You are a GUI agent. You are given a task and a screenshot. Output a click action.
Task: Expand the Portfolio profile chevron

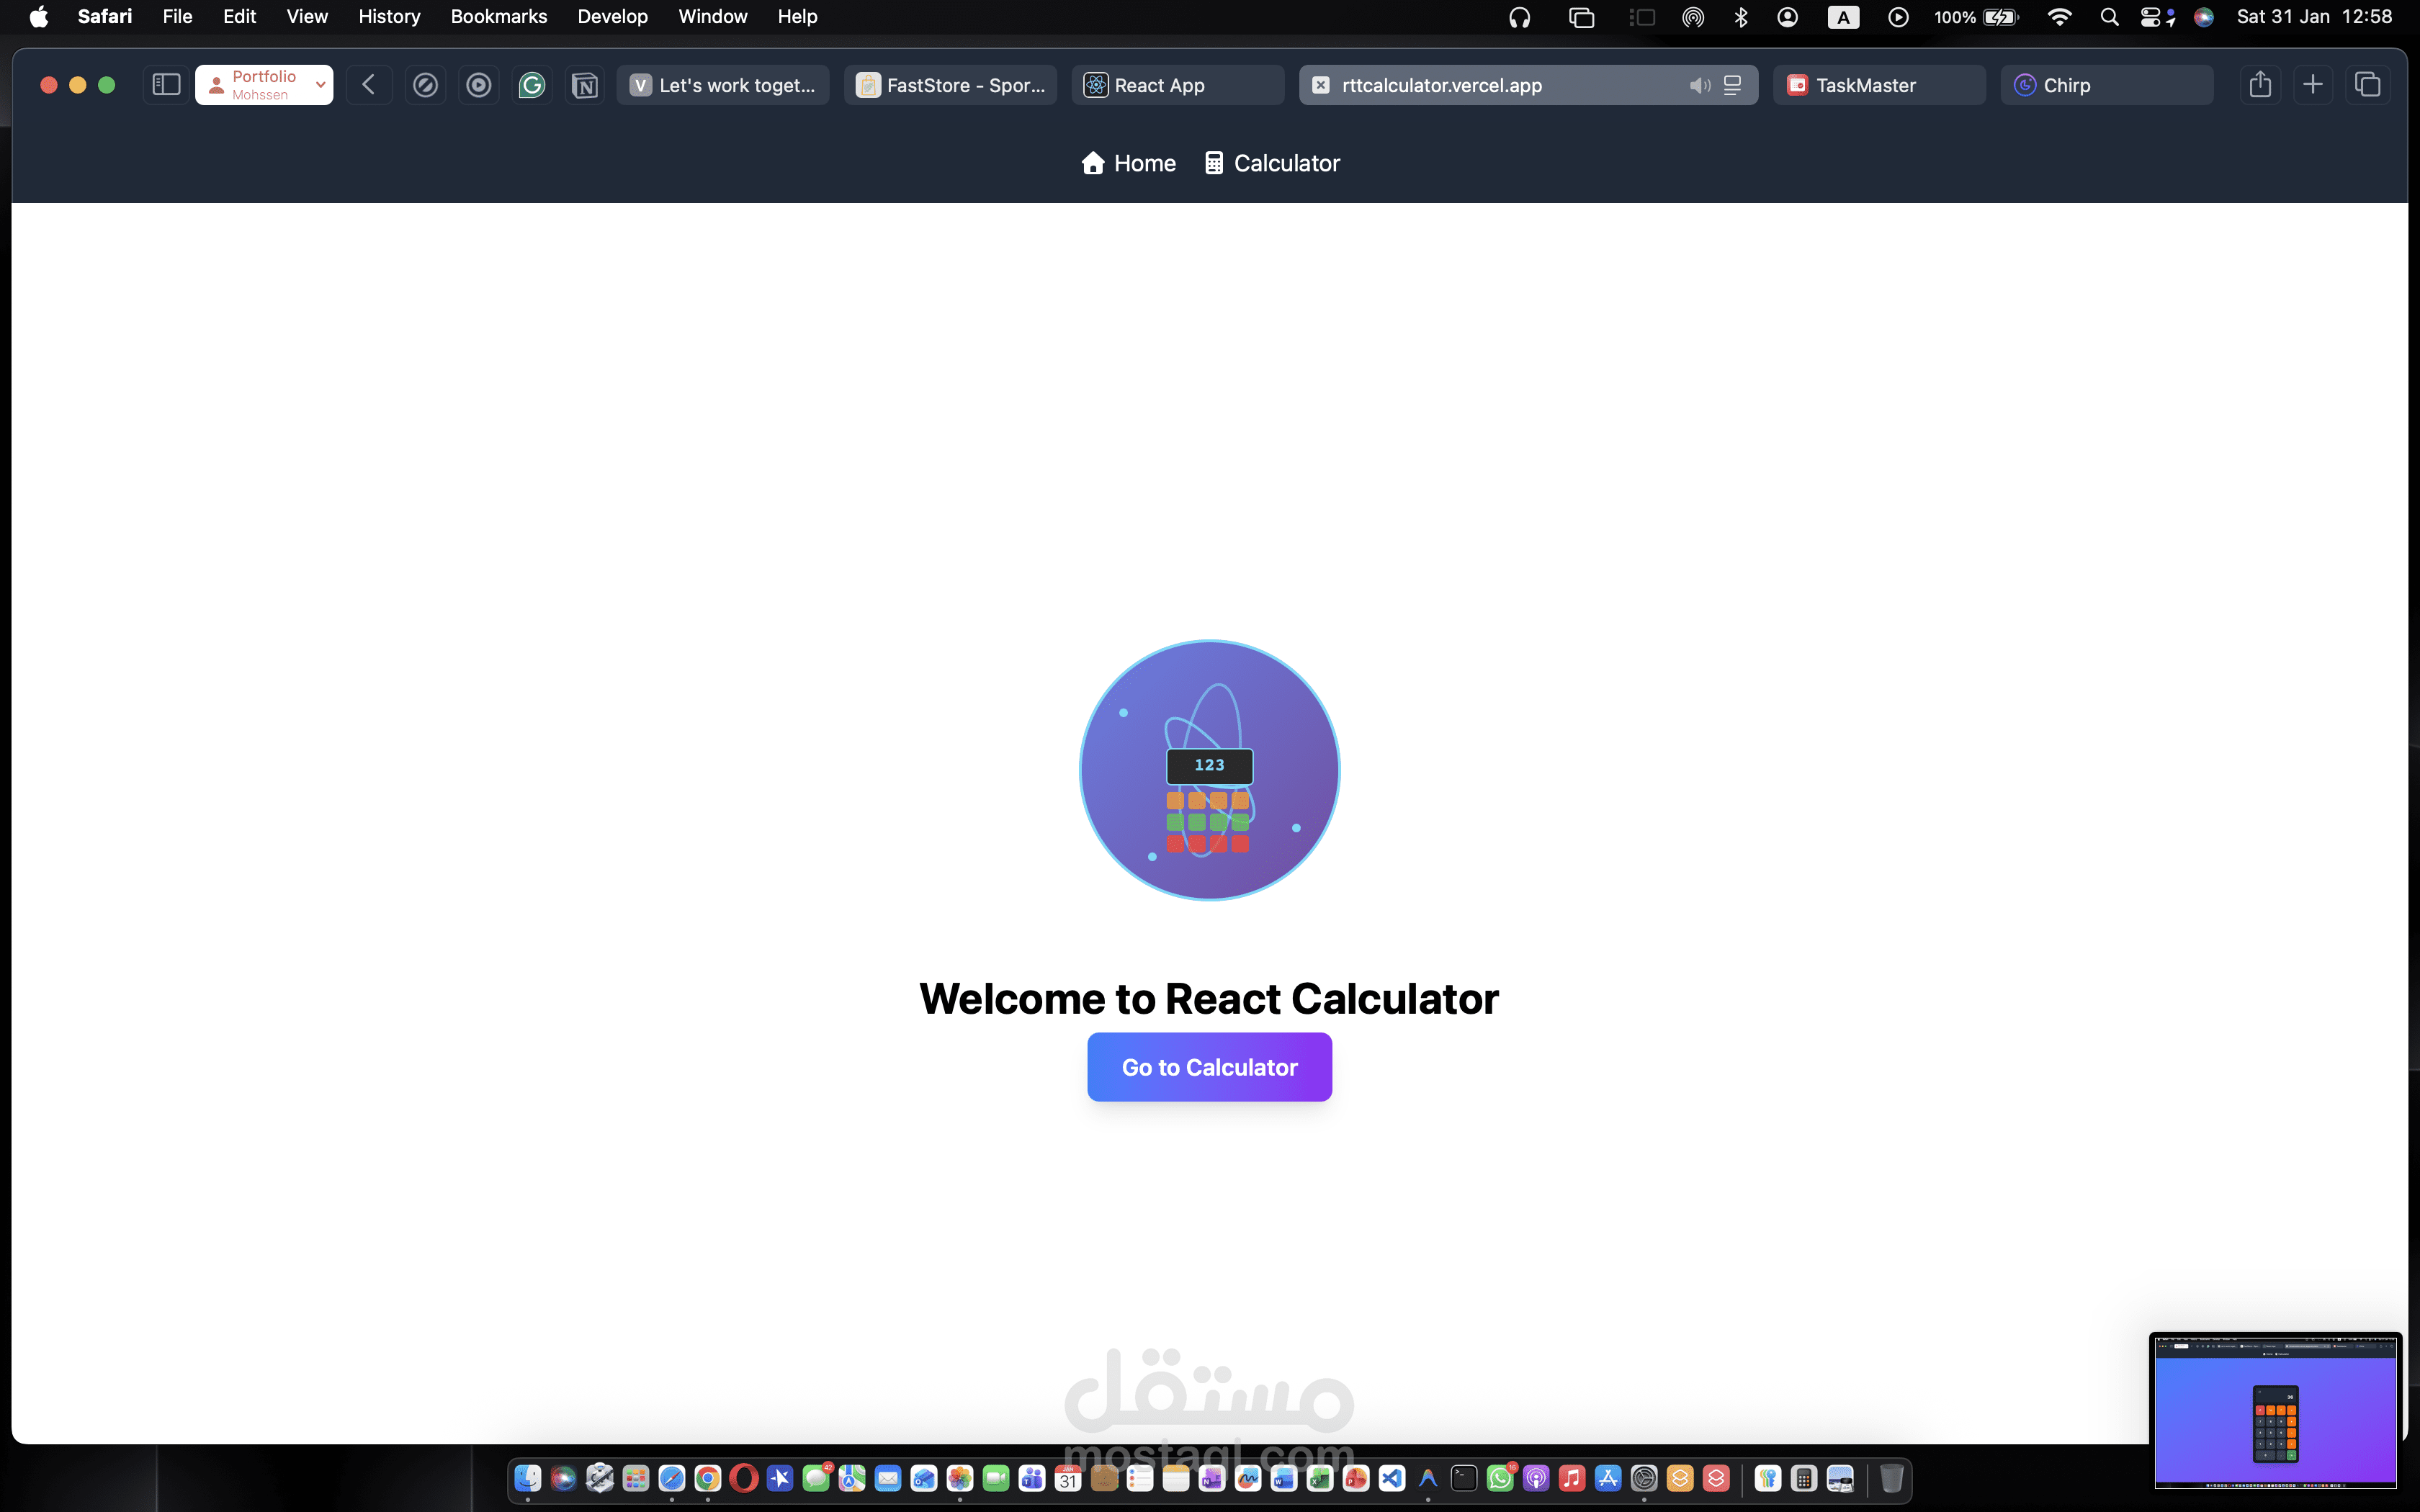coord(319,85)
